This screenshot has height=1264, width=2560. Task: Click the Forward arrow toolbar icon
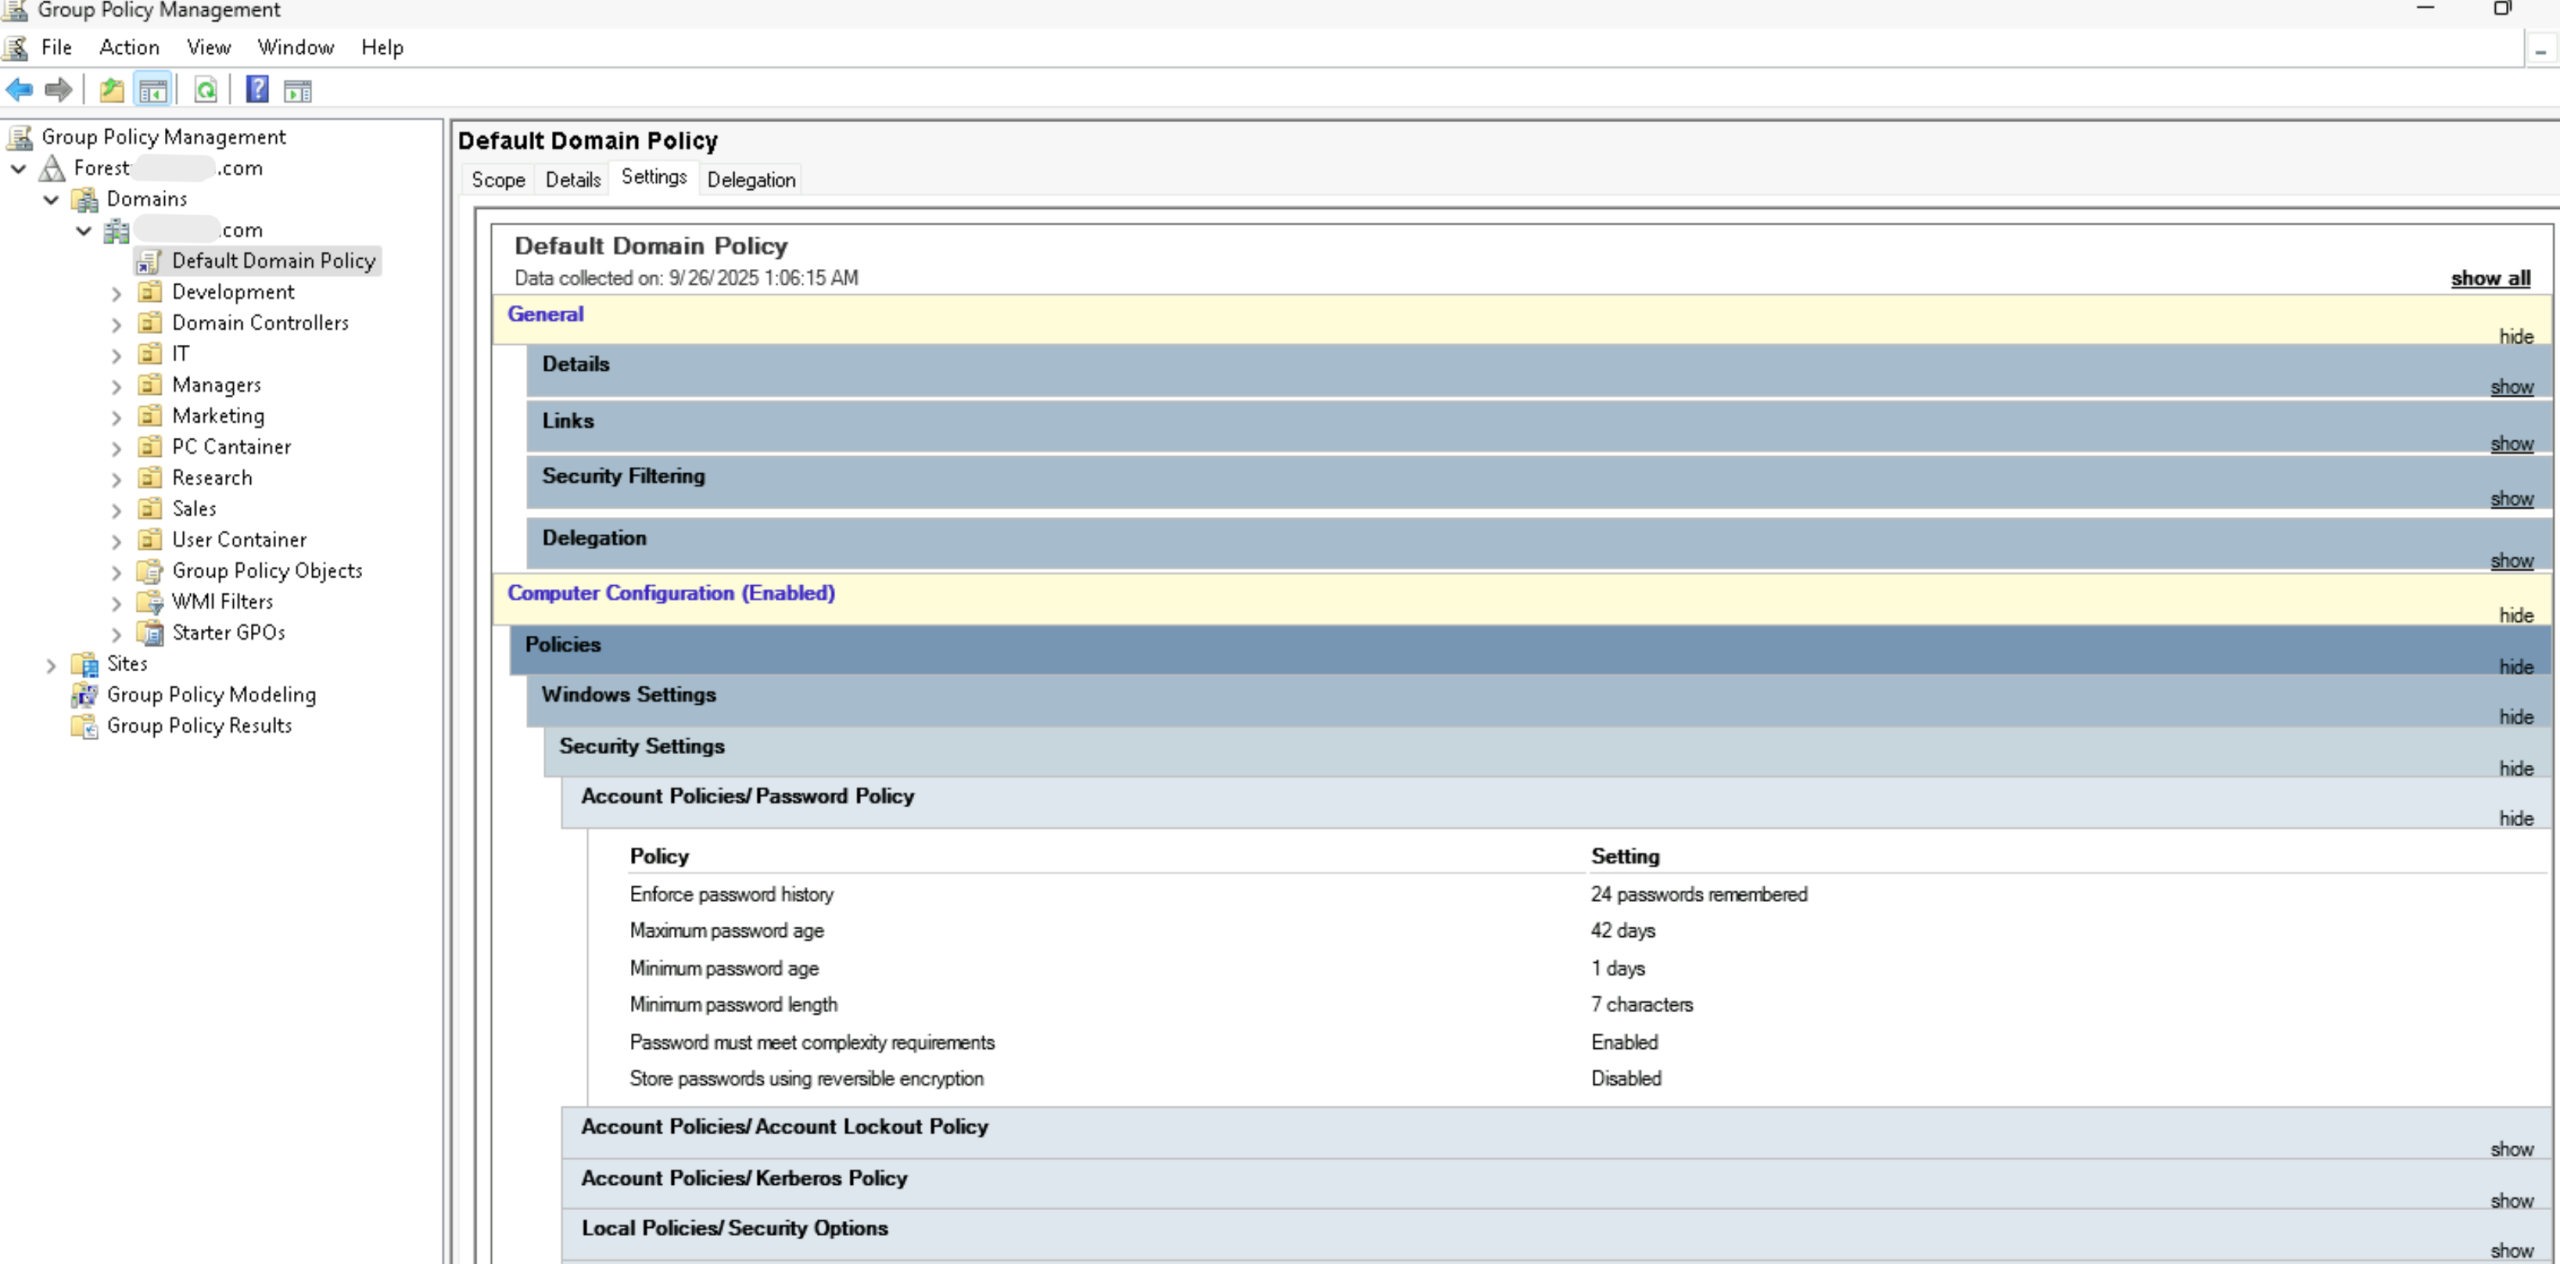pos(59,90)
